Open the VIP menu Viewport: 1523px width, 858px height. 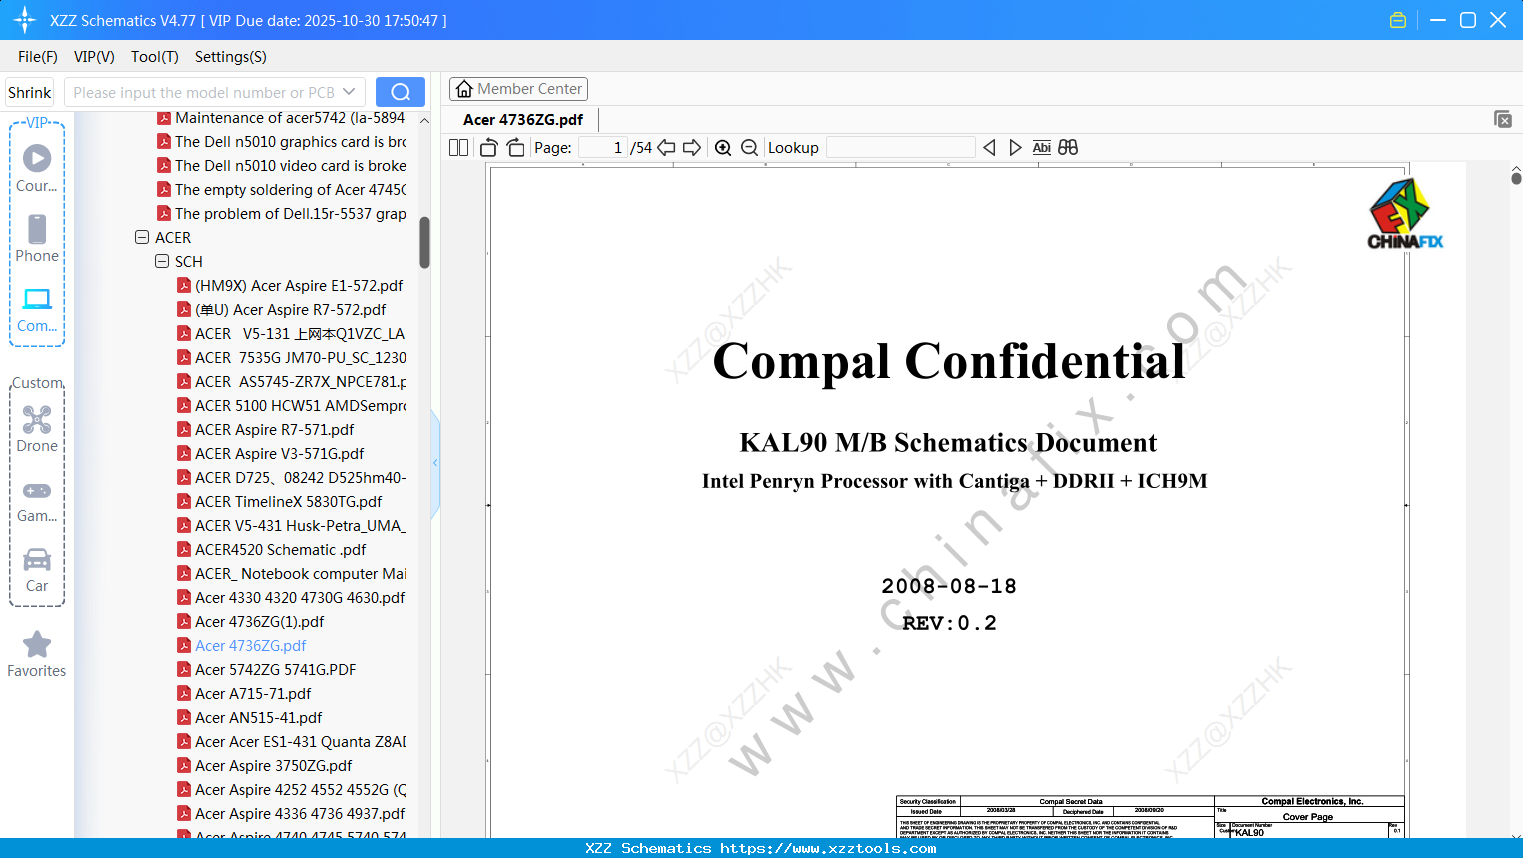94,57
